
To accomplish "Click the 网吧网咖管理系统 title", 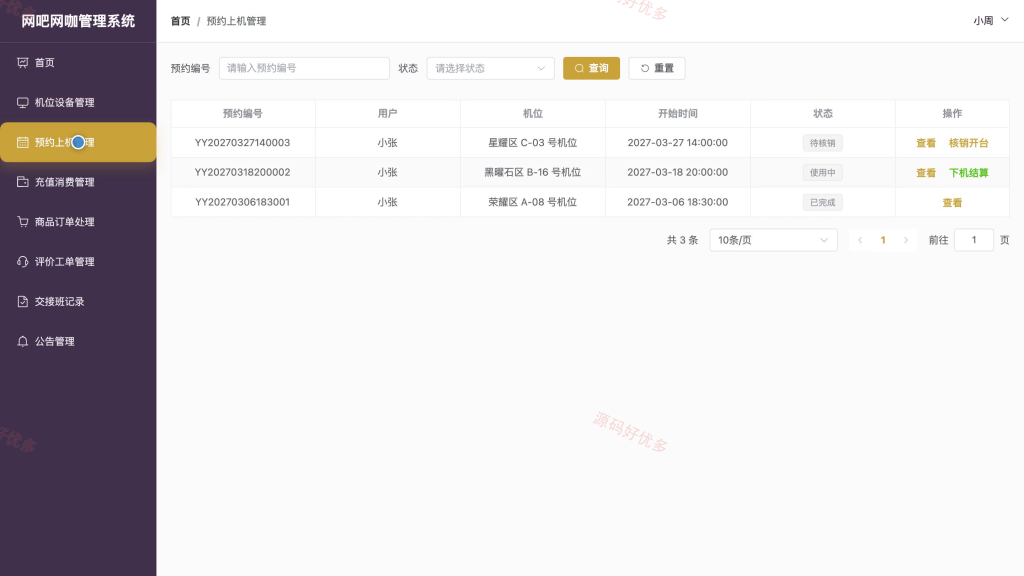I will click(x=78, y=21).
